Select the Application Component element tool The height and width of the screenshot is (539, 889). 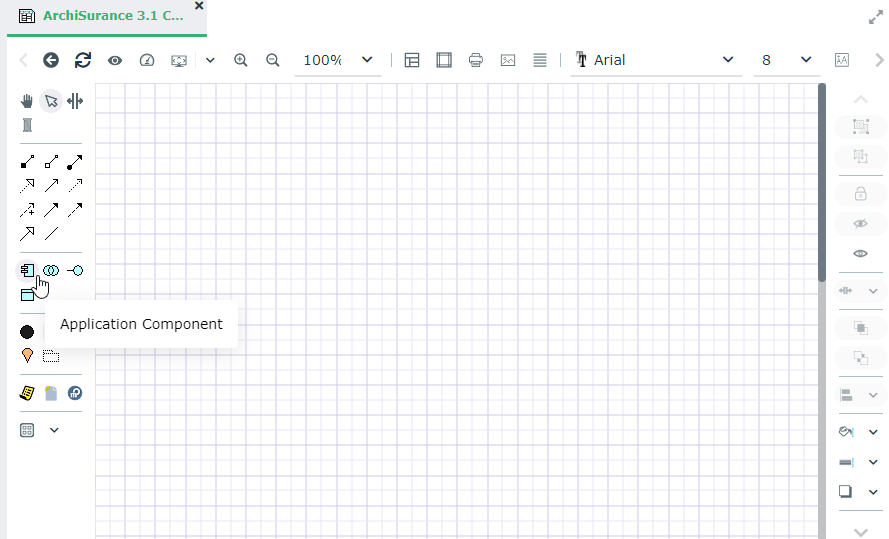tap(27, 271)
